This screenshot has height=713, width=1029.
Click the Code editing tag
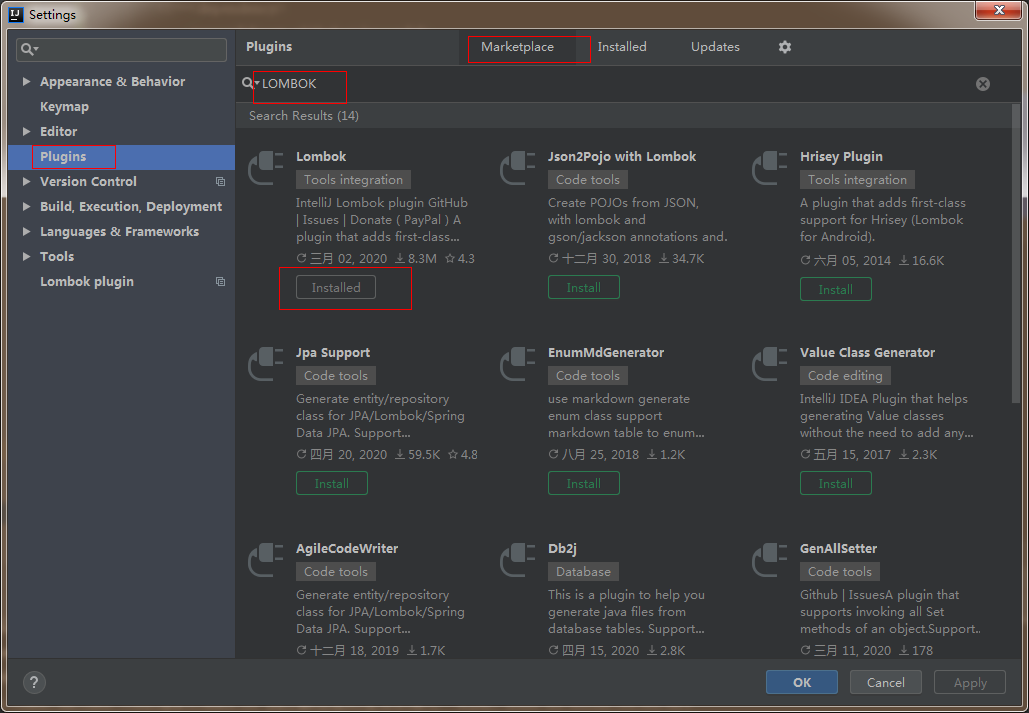845,376
